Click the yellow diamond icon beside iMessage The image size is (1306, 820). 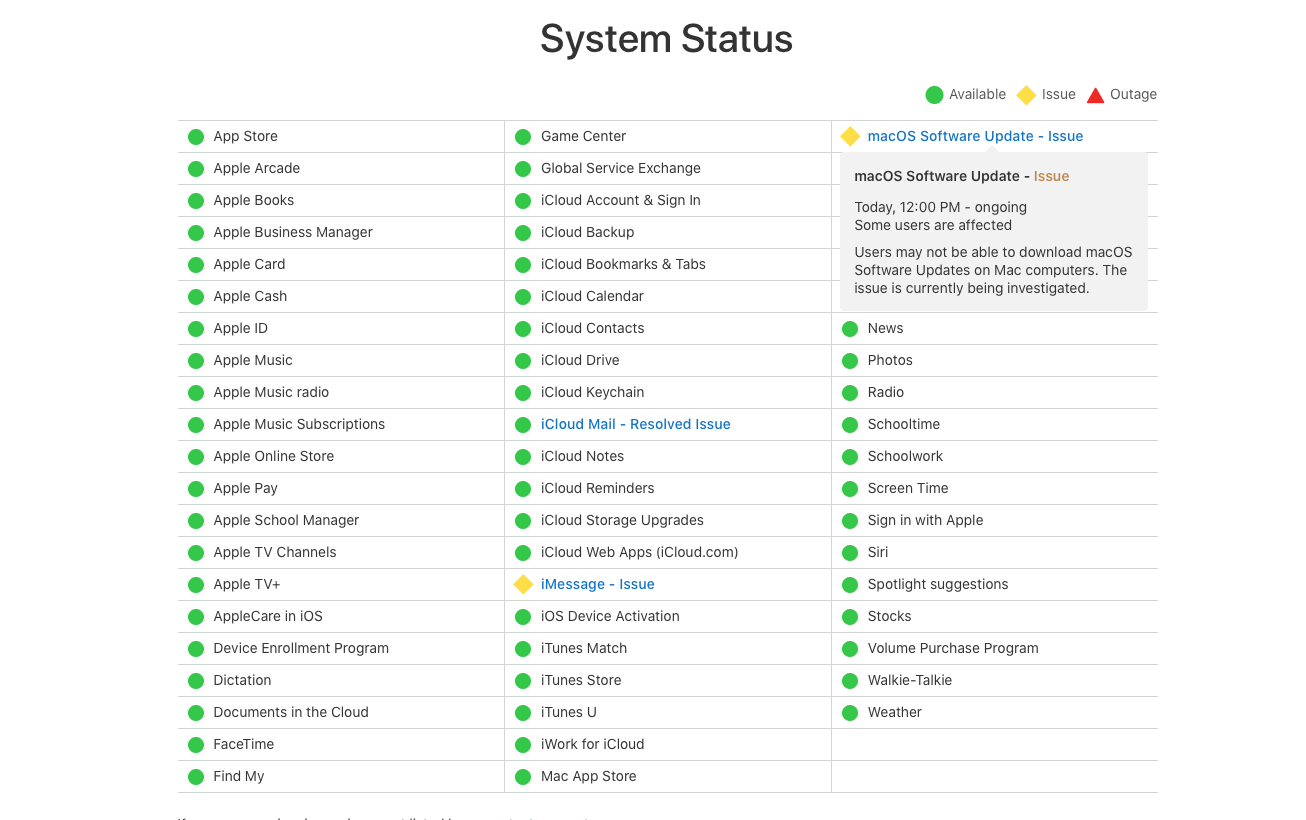click(523, 584)
